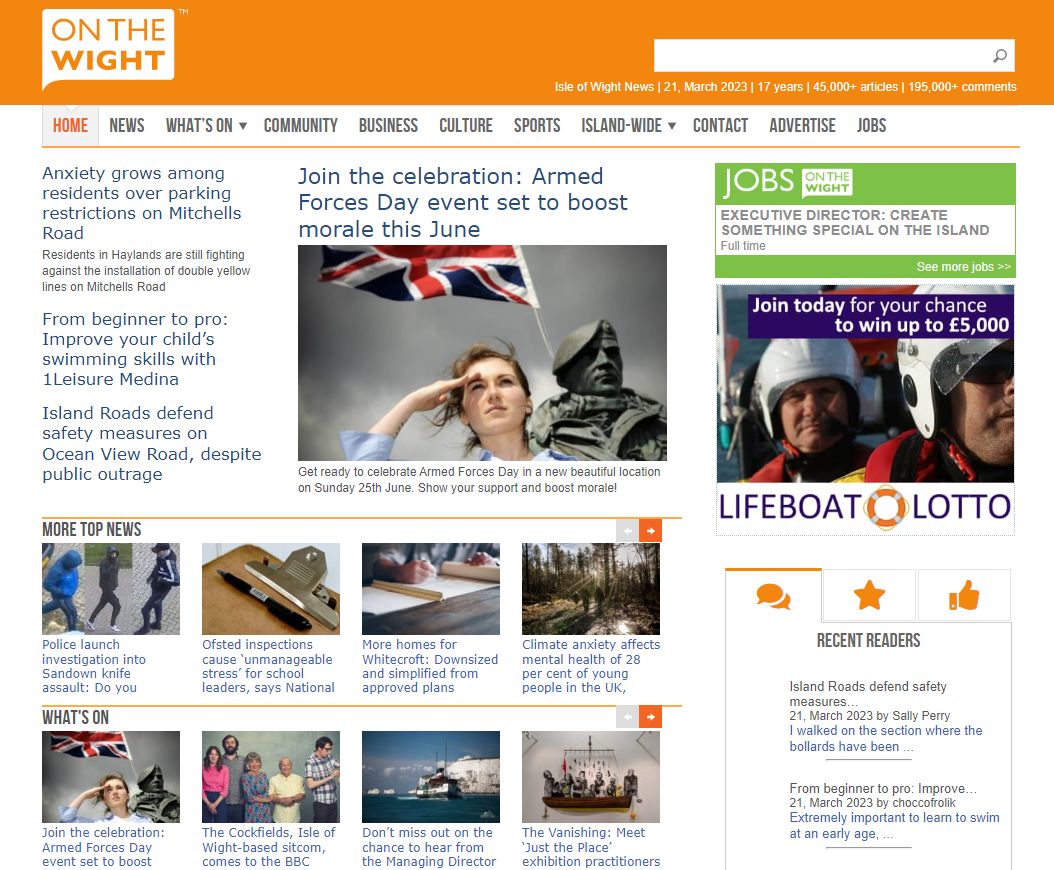Open the Armed Forces Day headline article

(463, 203)
